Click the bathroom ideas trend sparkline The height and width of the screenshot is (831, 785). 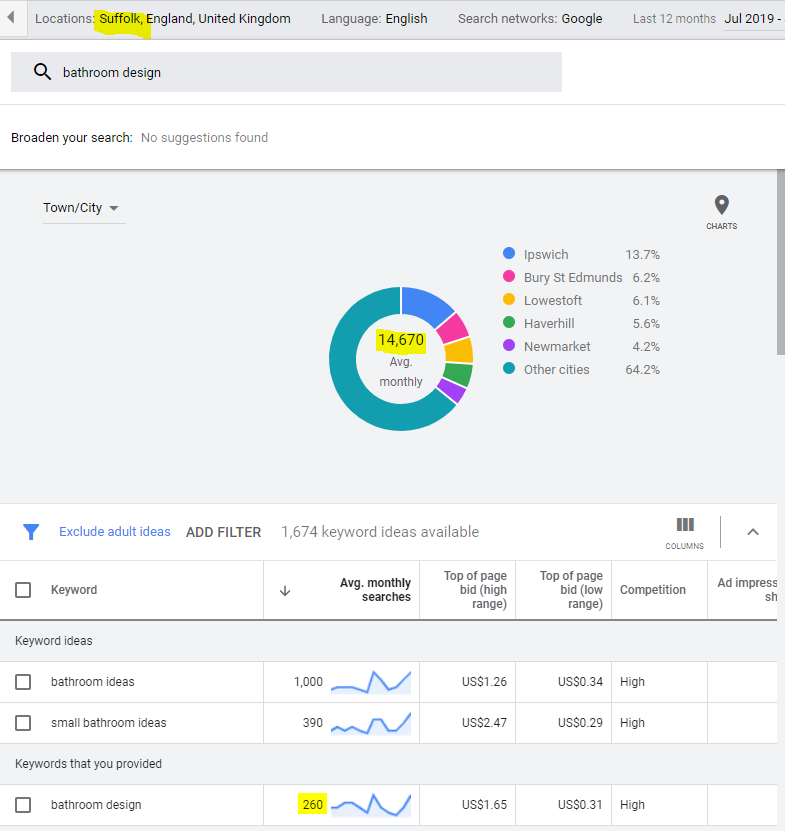[x=371, y=682]
